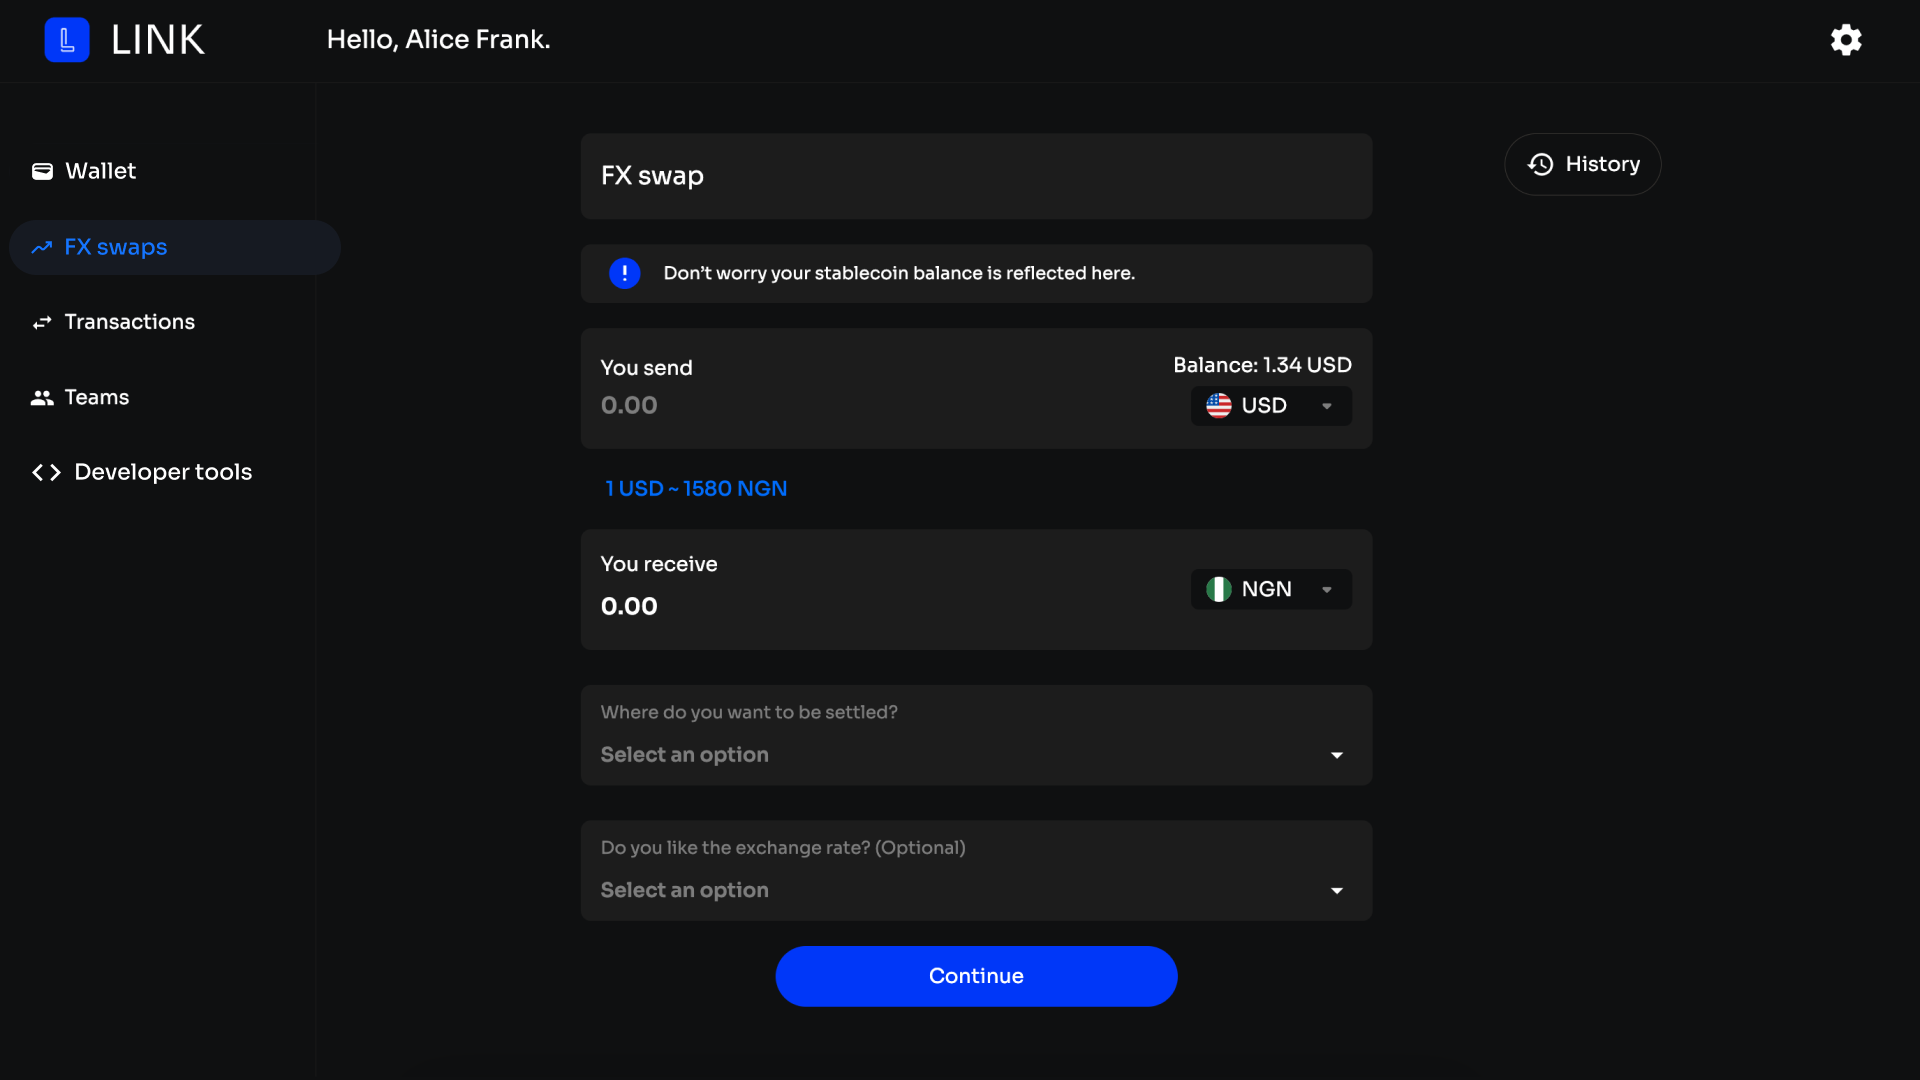Click the FX swaps trend-arrow icon
The width and height of the screenshot is (1920, 1080).
[x=42, y=247]
